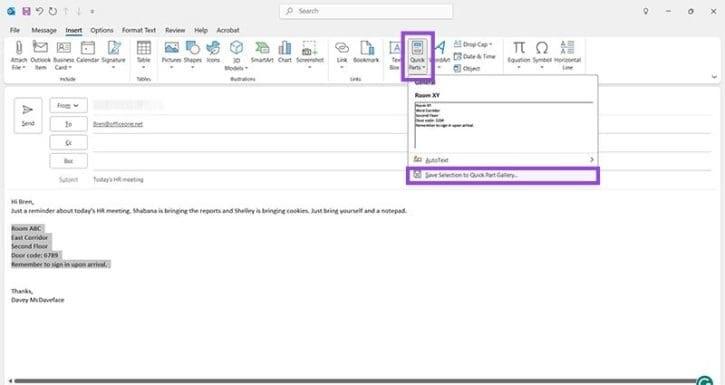The width and height of the screenshot is (725, 385).
Task: Open the Options ribbon tab
Action: (x=102, y=30)
